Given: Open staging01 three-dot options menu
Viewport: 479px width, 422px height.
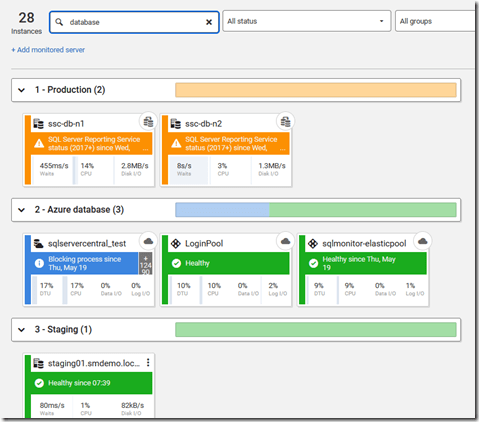Looking at the screenshot, I should (x=148, y=363).
